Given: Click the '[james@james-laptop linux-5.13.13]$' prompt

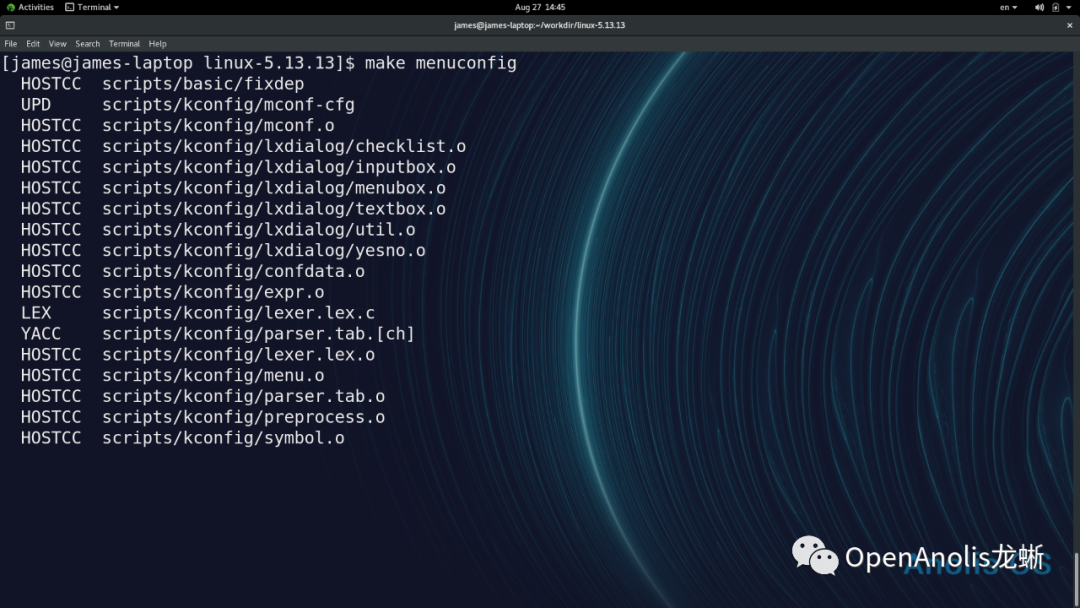Looking at the screenshot, I should pos(178,63).
